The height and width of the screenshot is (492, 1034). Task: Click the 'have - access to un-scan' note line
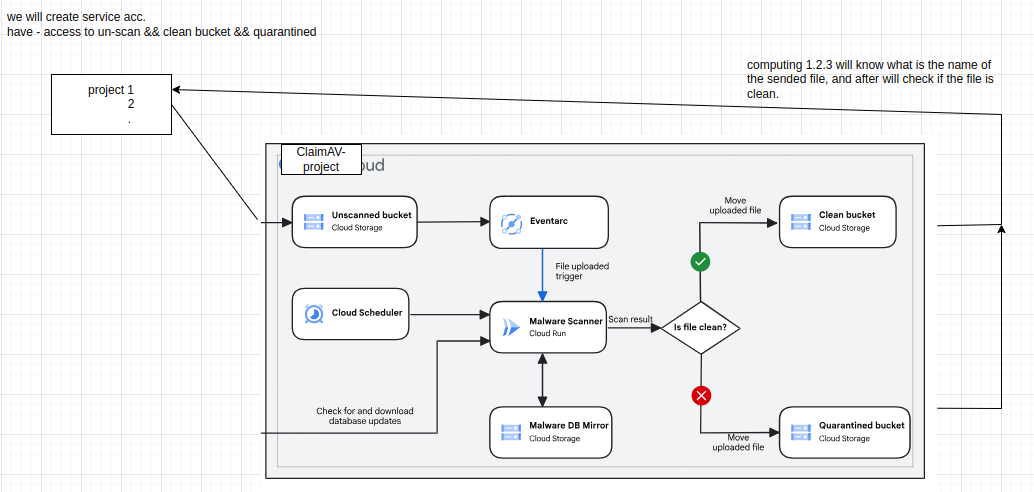point(162,32)
